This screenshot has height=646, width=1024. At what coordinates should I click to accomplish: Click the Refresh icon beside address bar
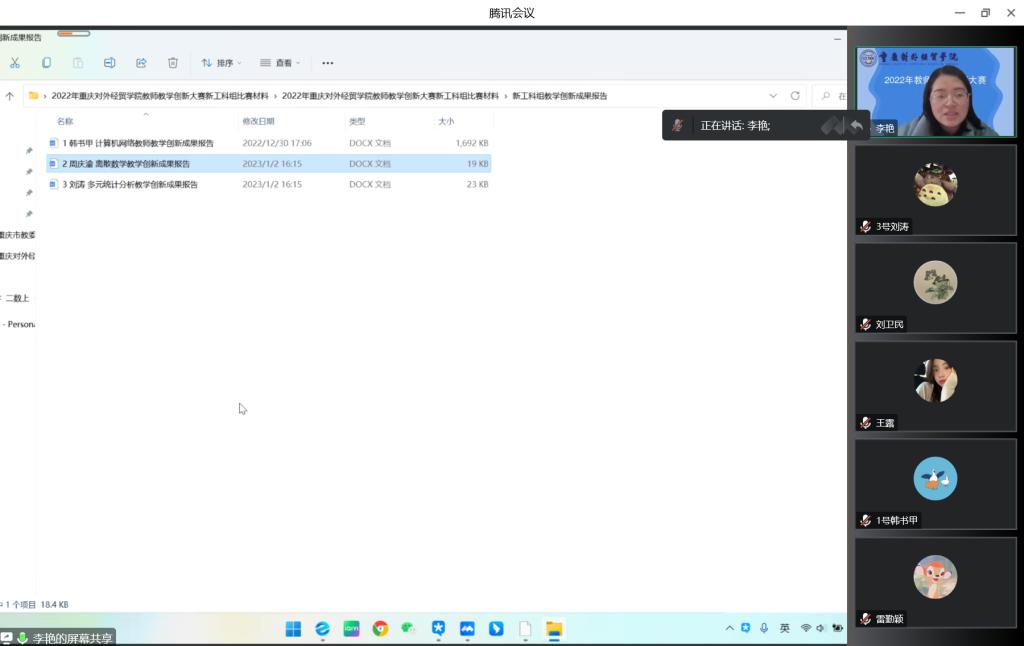(x=795, y=96)
